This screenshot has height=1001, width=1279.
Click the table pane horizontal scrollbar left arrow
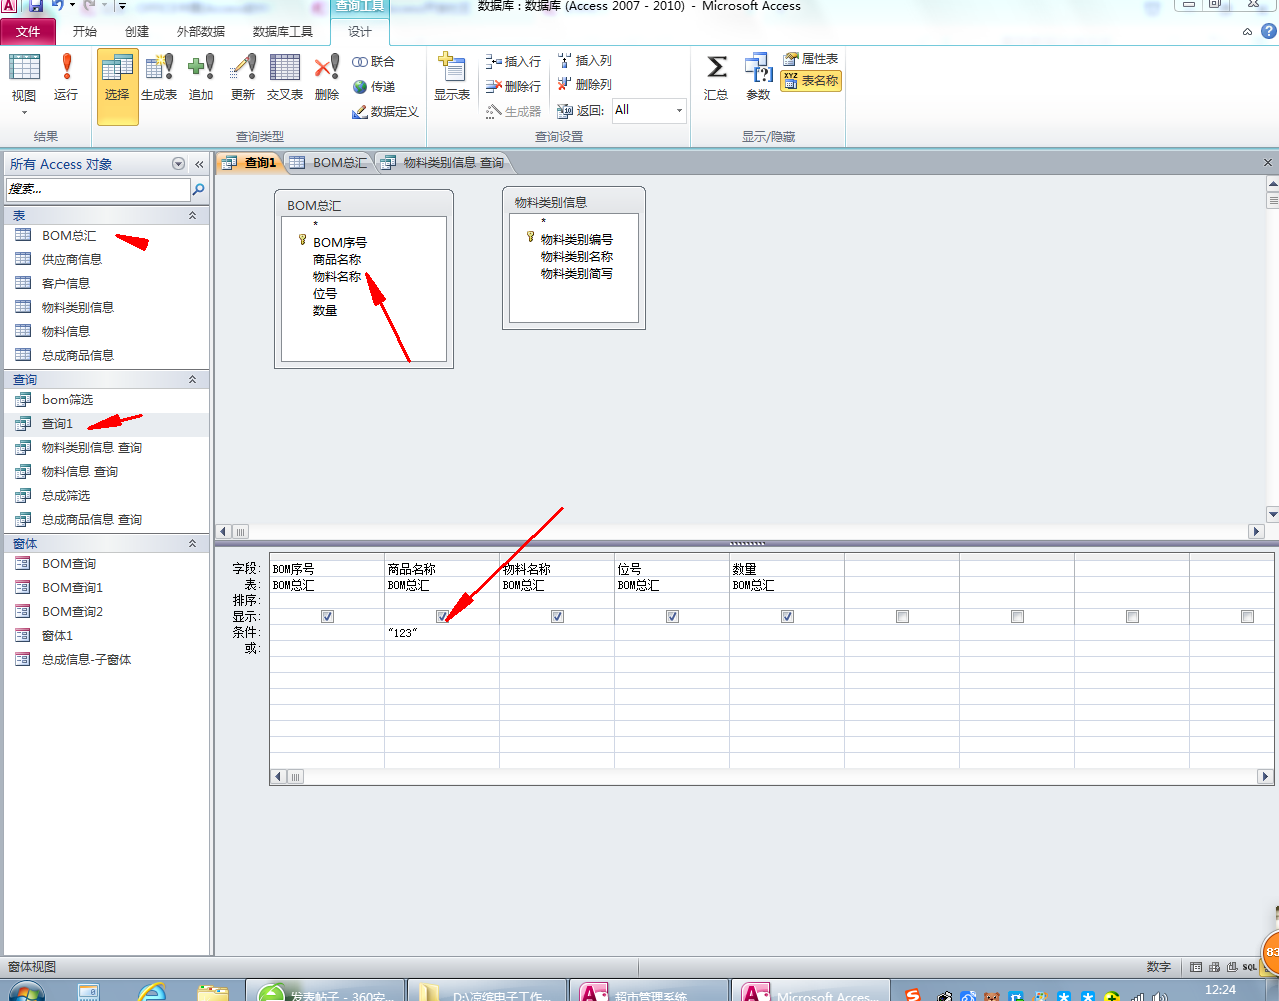[223, 532]
